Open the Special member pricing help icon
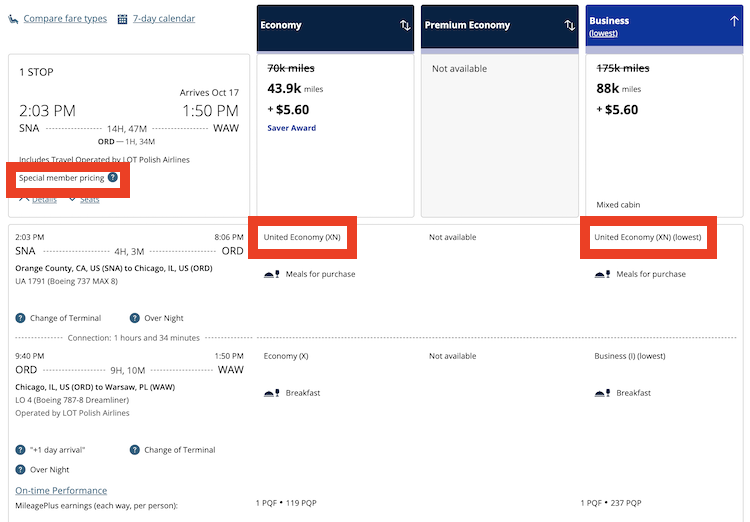This screenshot has width=750, height=522. pos(113,178)
